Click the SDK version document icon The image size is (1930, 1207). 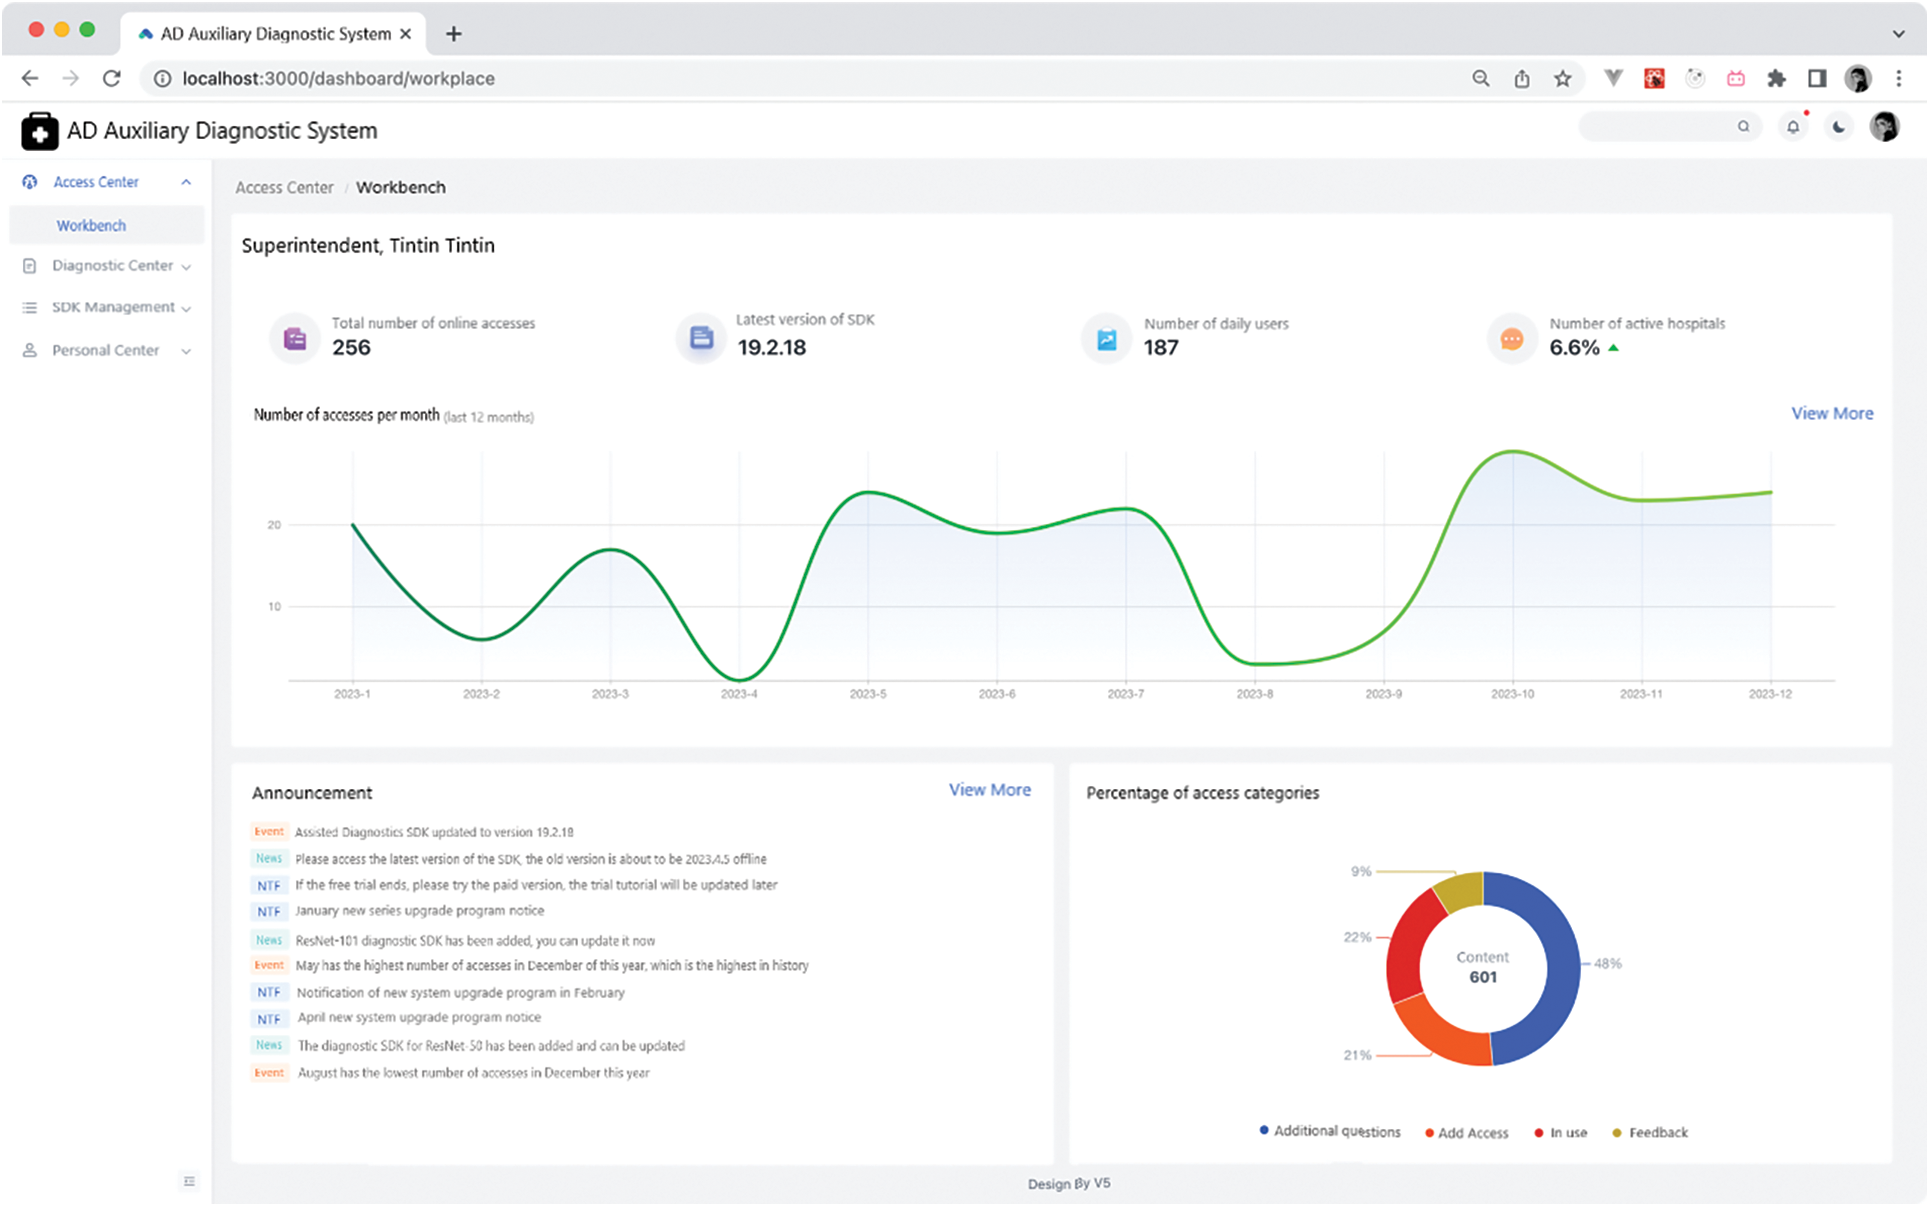(702, 338)
